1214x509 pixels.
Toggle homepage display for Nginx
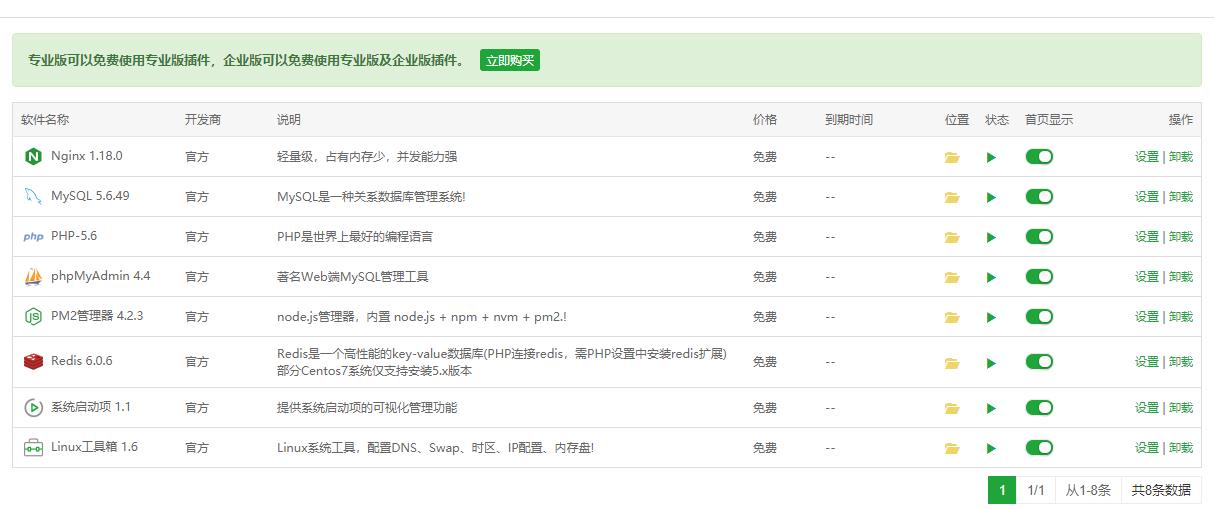(1039, 157)
